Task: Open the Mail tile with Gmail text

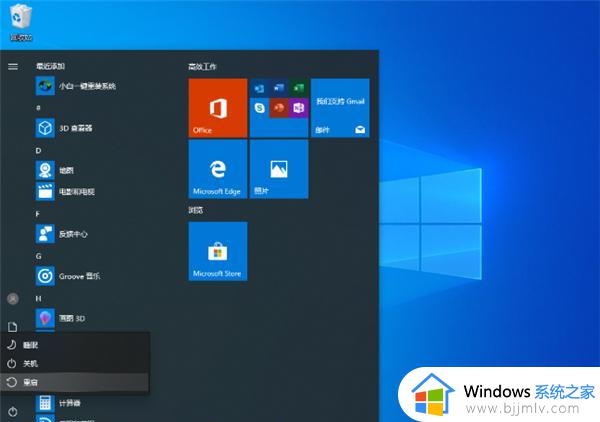Action: click(340, 108)
